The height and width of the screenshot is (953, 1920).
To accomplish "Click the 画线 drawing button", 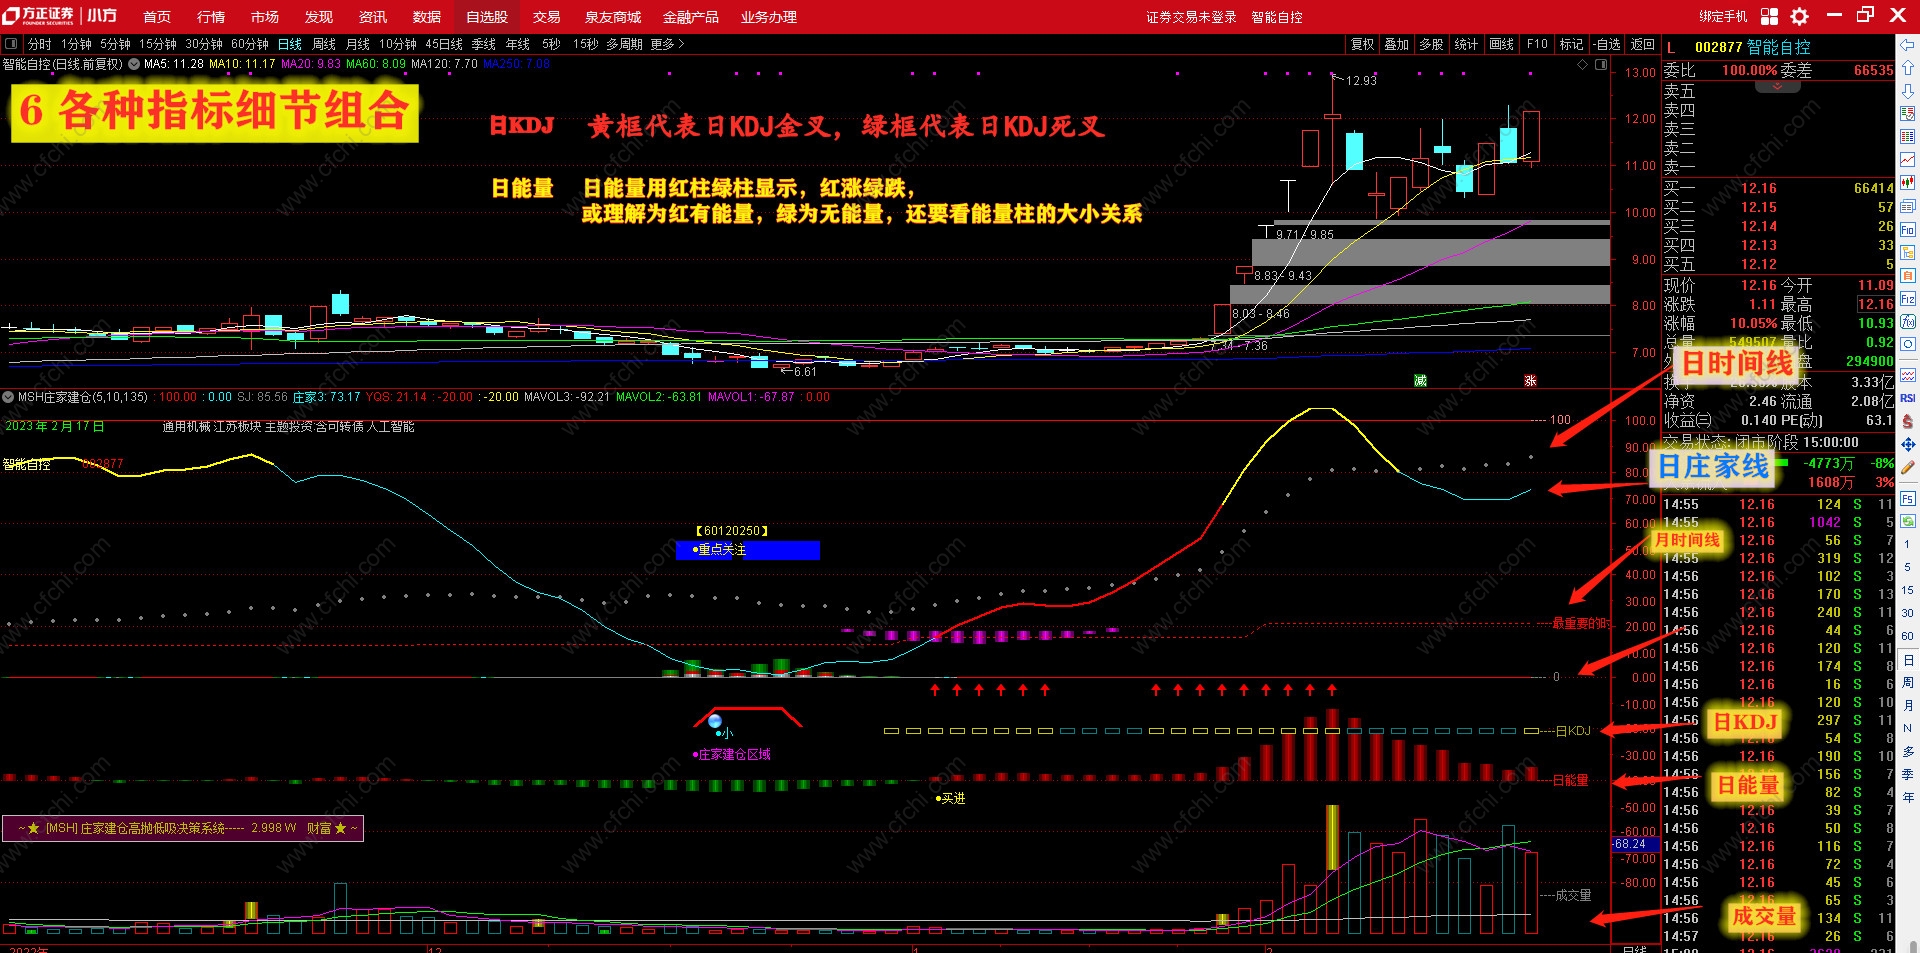I will [x=1501, y=44].
